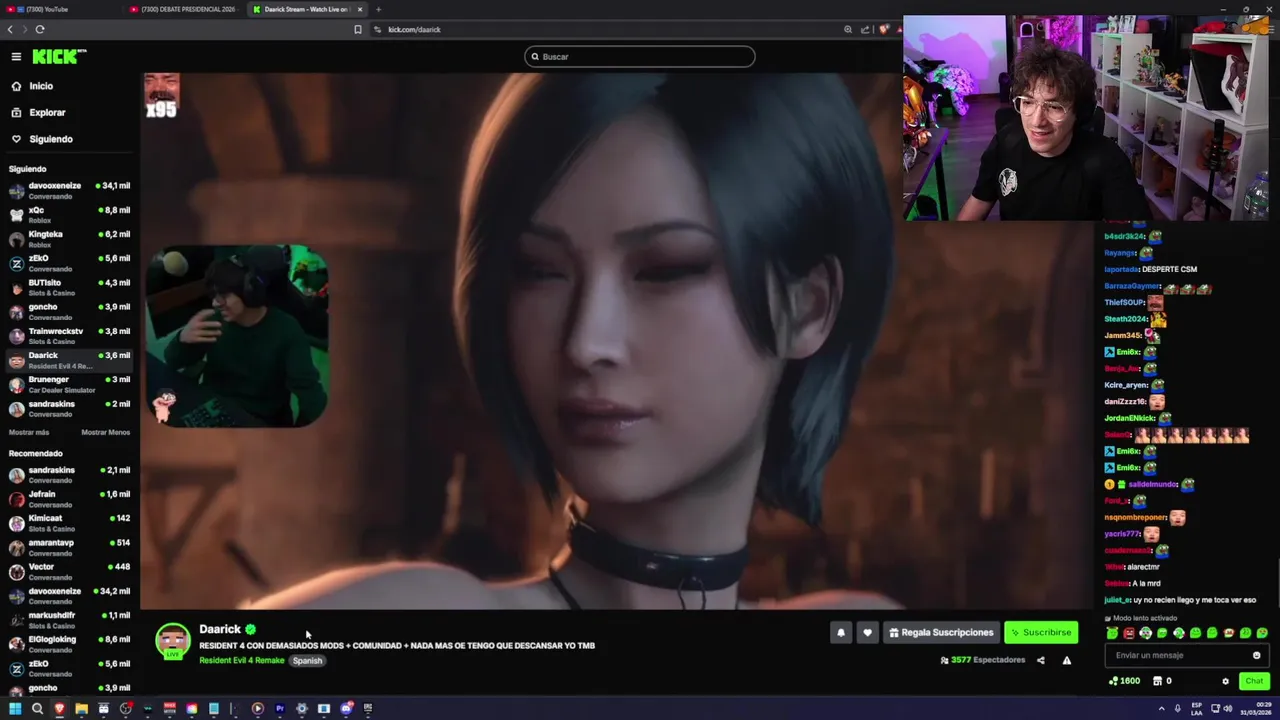Screen dimensions: 1280x720
Task: Open File Explorer from taskbar
Action: click(81, 708)
